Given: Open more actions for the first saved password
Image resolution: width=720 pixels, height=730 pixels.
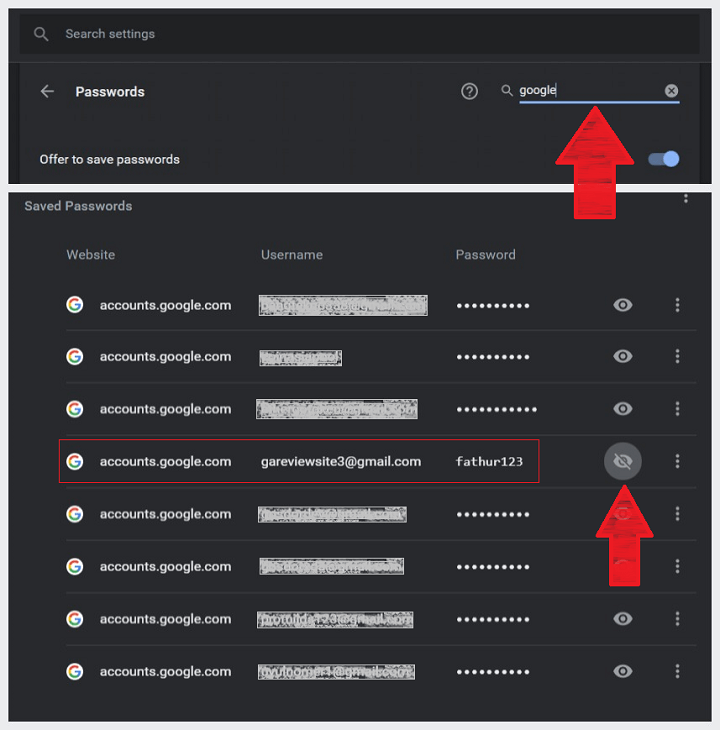Looking at the screenshot, I should [677, 305].
